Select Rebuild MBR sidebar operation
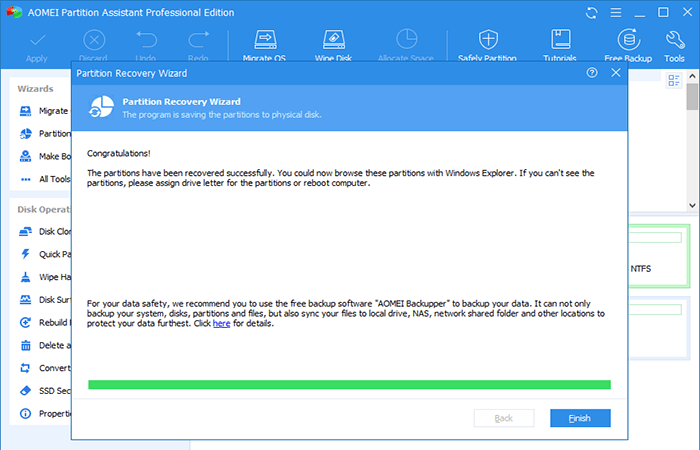Image resolution: width=700 pixels, height=450 pixels. [x=44, y=322]
